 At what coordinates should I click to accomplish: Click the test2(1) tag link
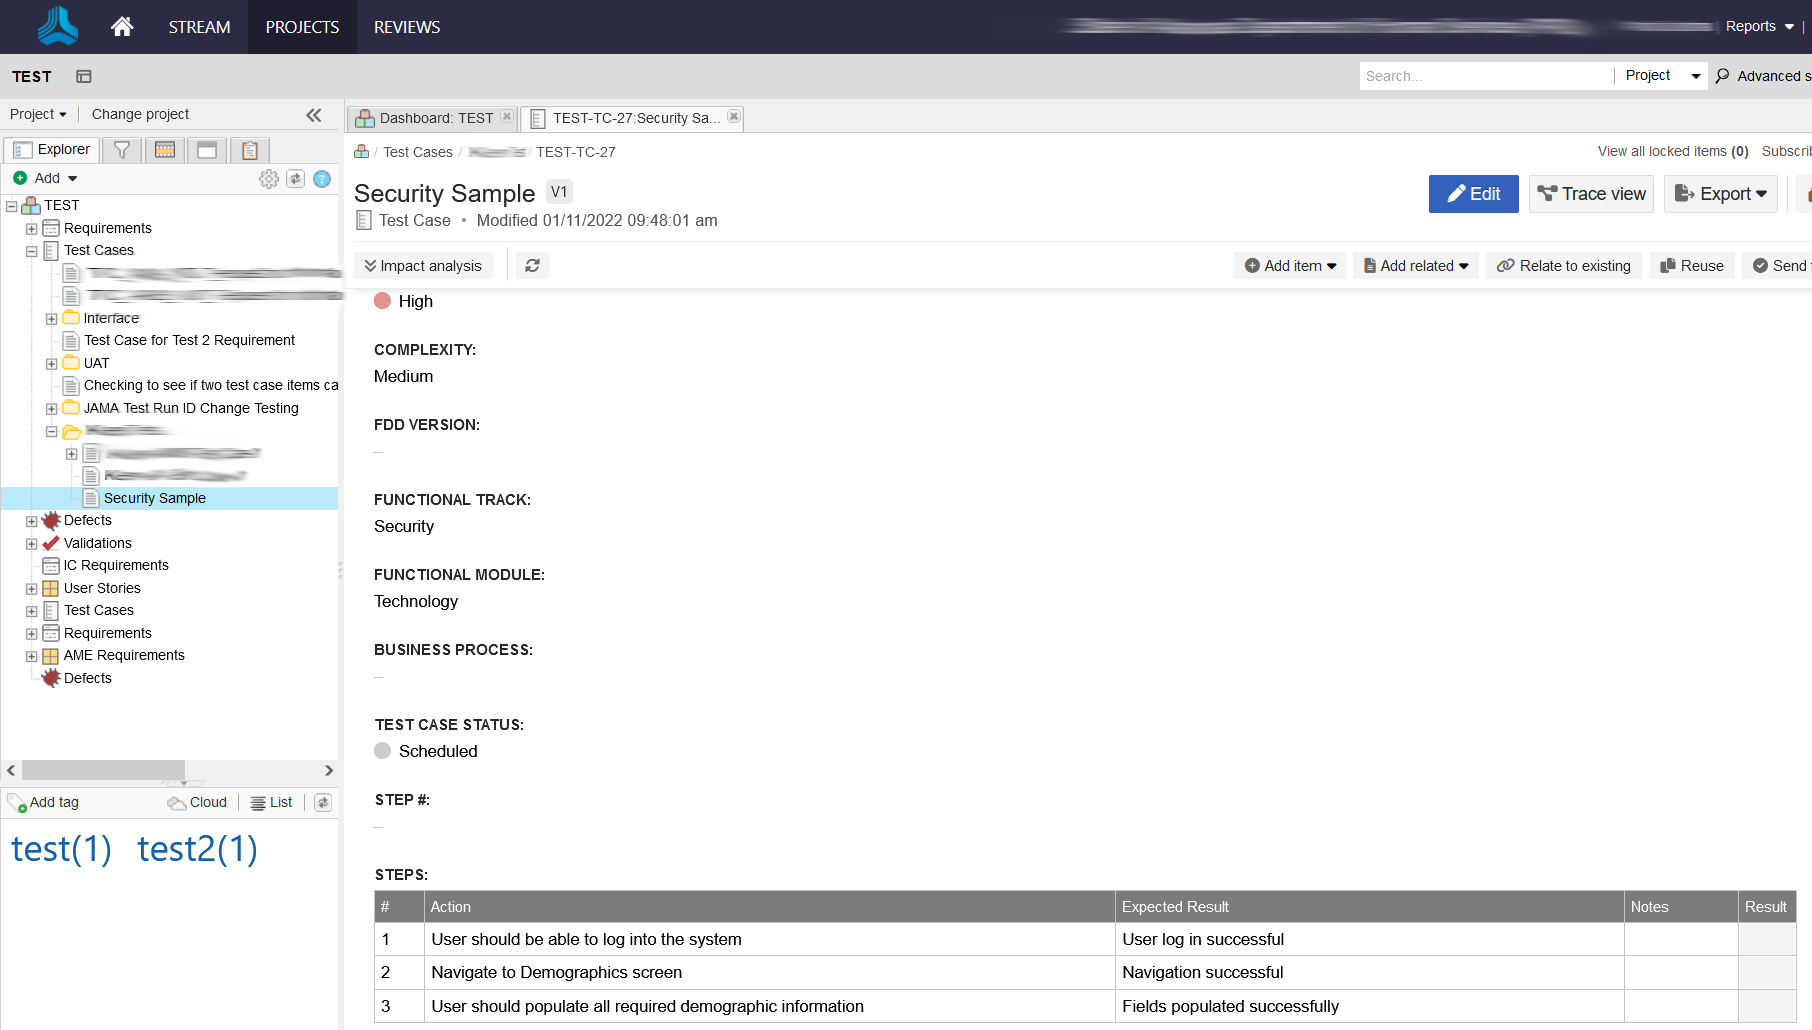tap(197, 849)
